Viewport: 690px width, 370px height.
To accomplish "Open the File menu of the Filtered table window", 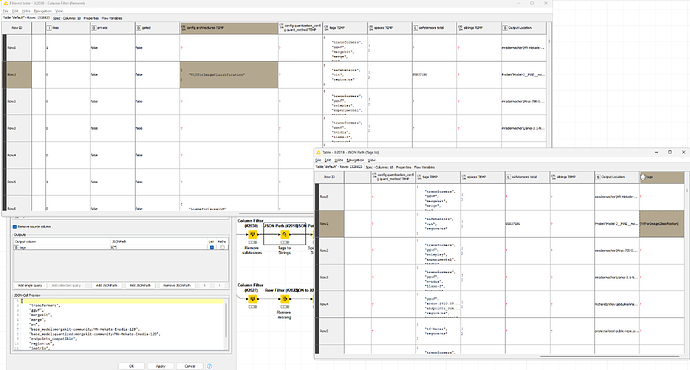I will point(6,11).
